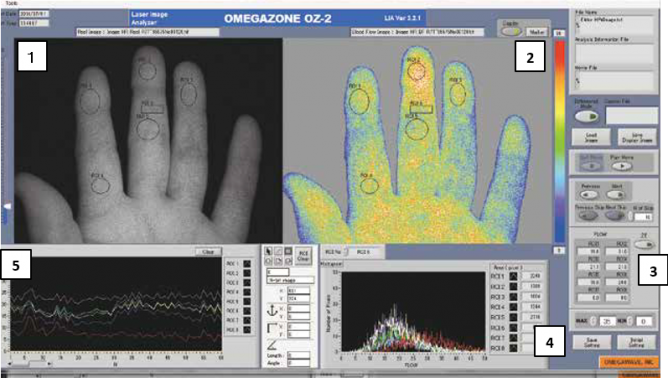This screenshot has width=668, height=378.
Task: Click the File Name text box
Action: click(614, 25)
